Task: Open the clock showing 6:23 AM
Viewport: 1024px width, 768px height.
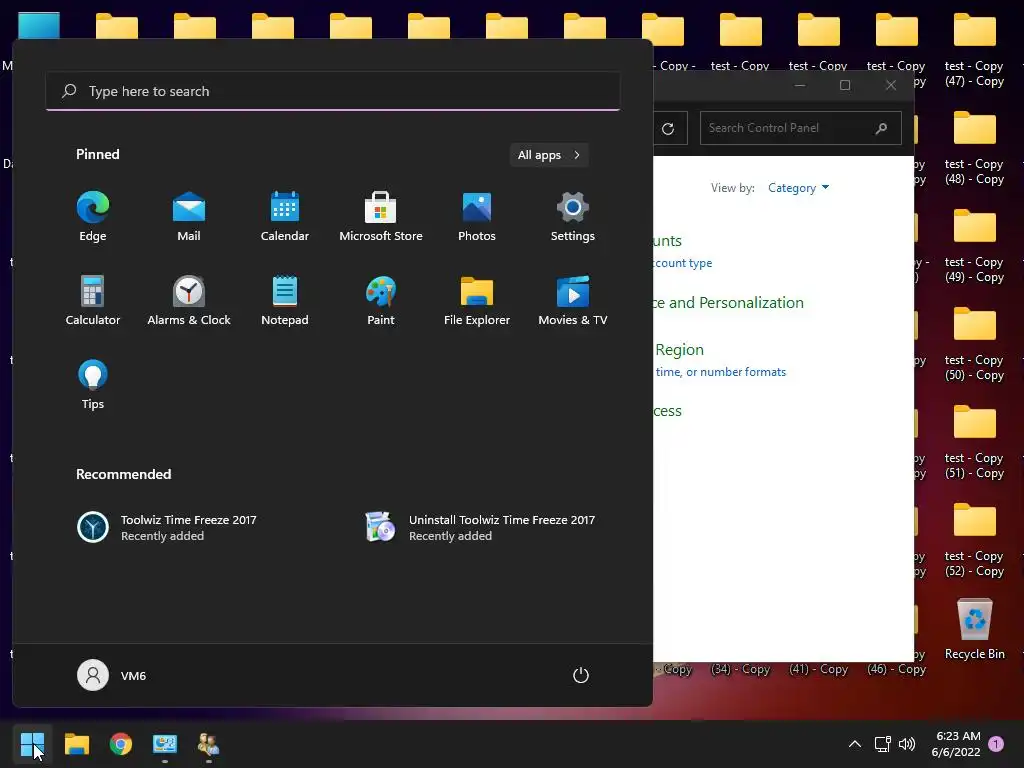Action: [956, 744]
